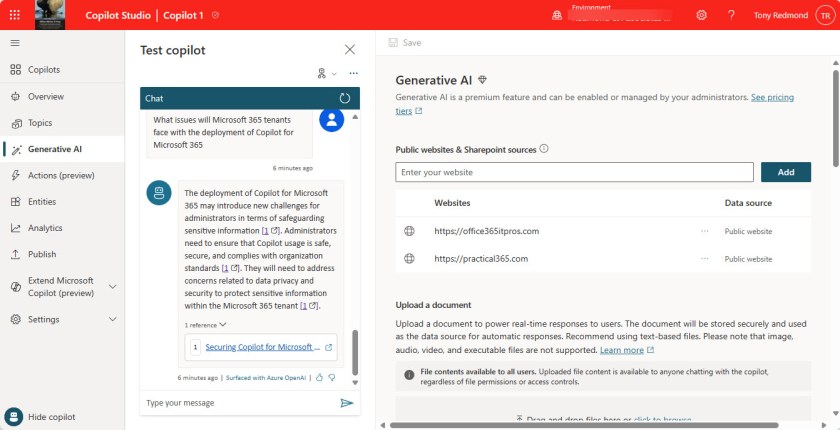
Task: Thumbs down the copilot response
Action: point(332,378)
